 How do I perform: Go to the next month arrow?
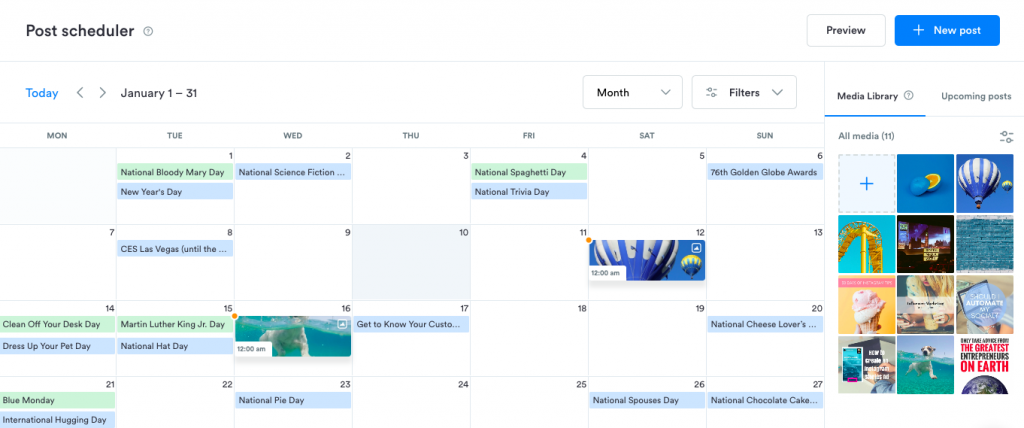(102, 93)
